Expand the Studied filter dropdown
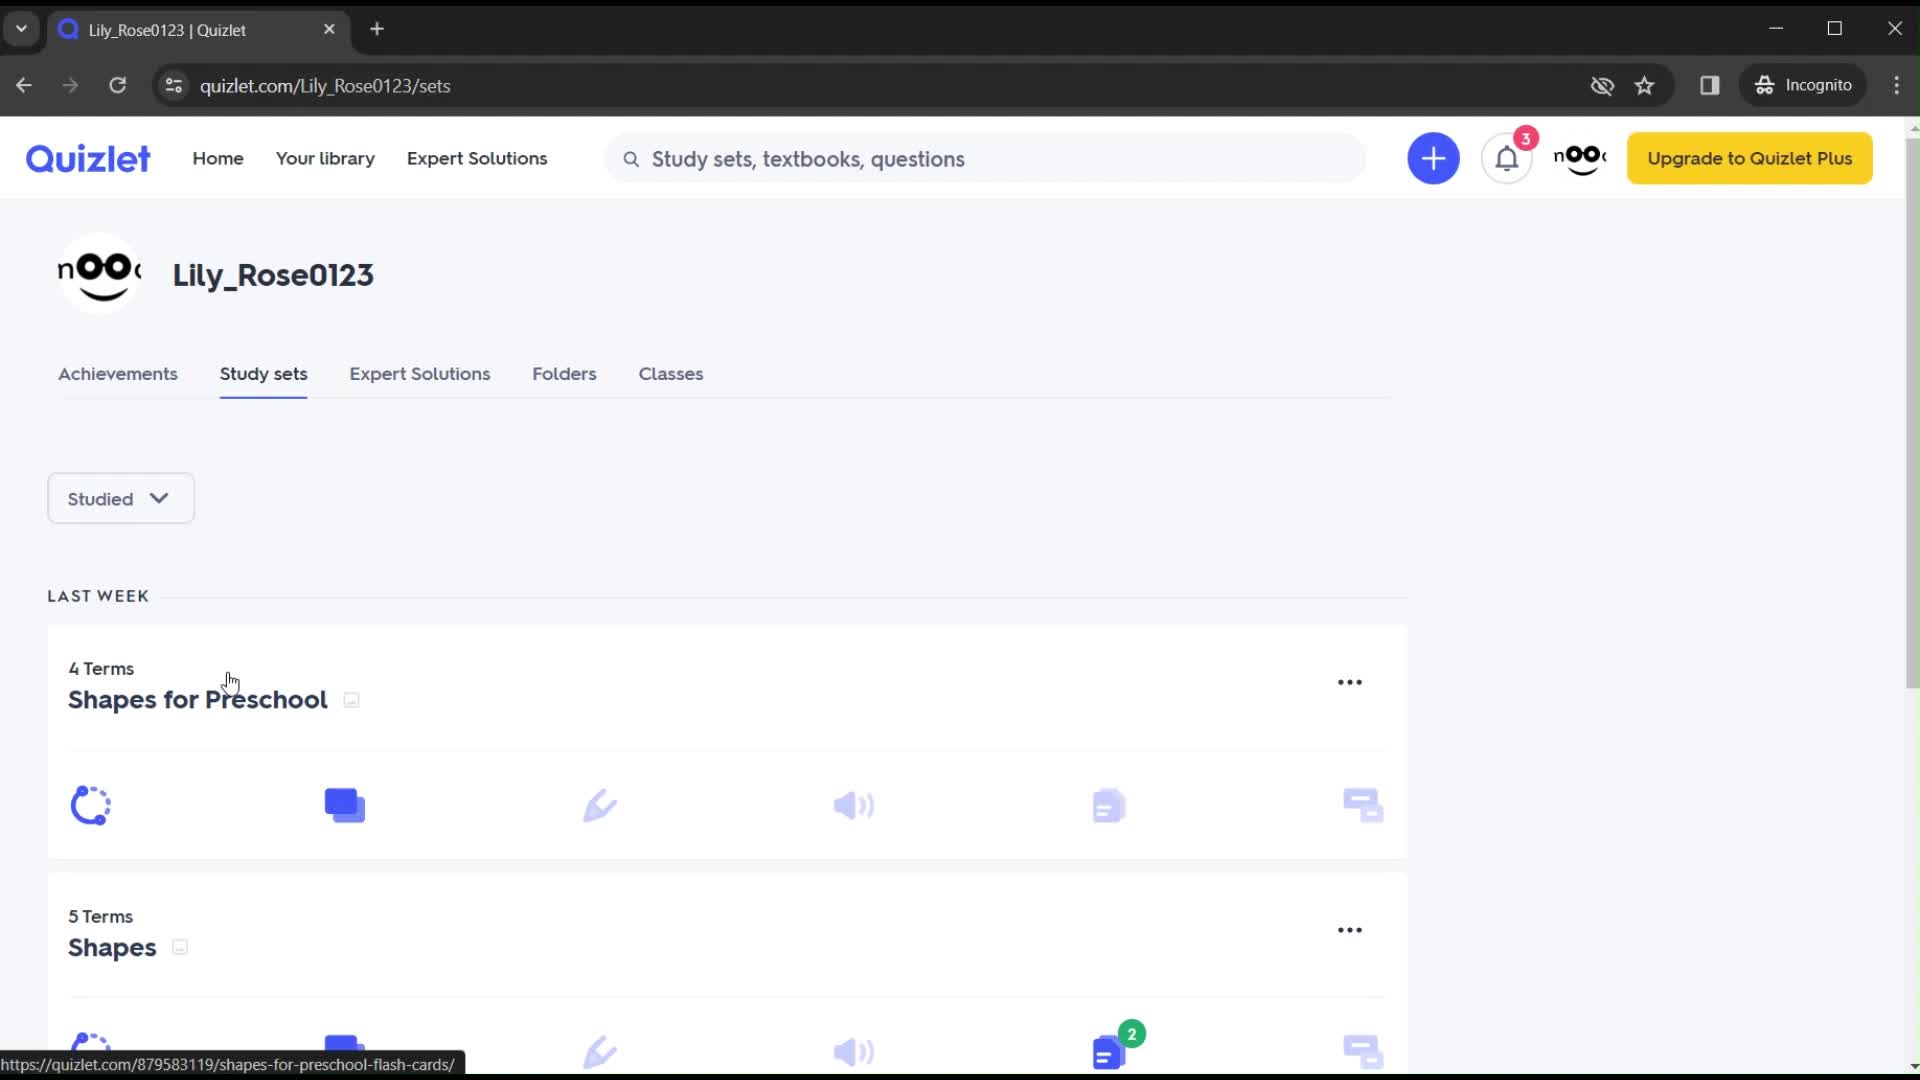 tap(121, 498)
